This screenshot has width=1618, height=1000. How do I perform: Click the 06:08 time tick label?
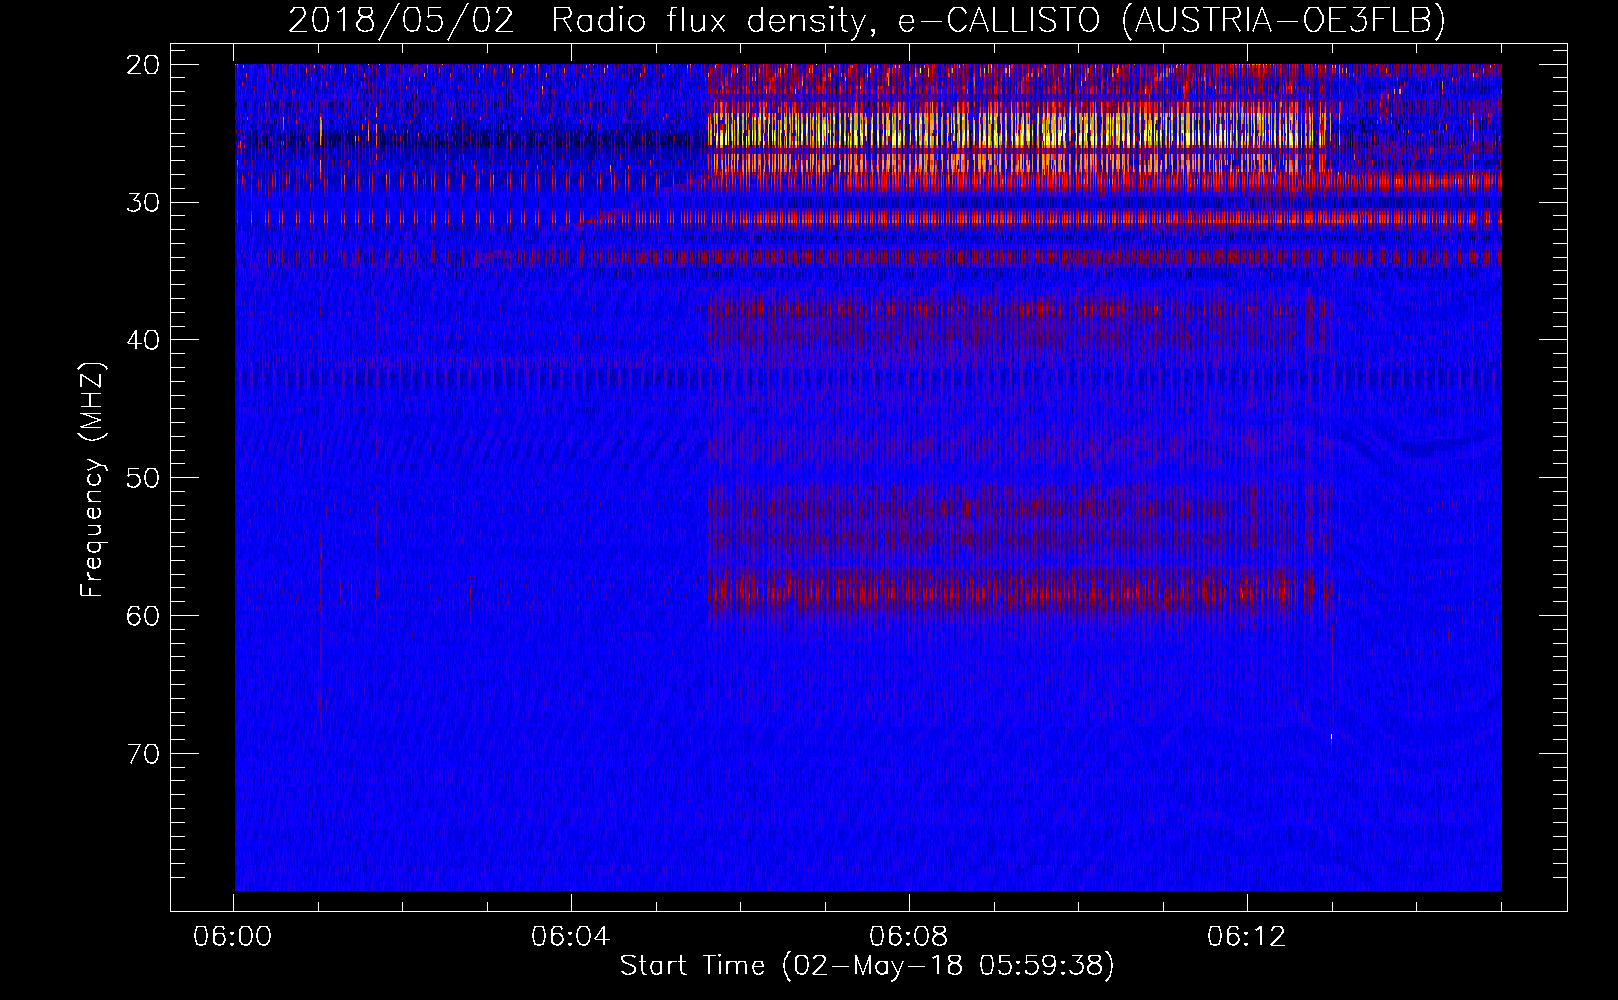coord(909,937)
